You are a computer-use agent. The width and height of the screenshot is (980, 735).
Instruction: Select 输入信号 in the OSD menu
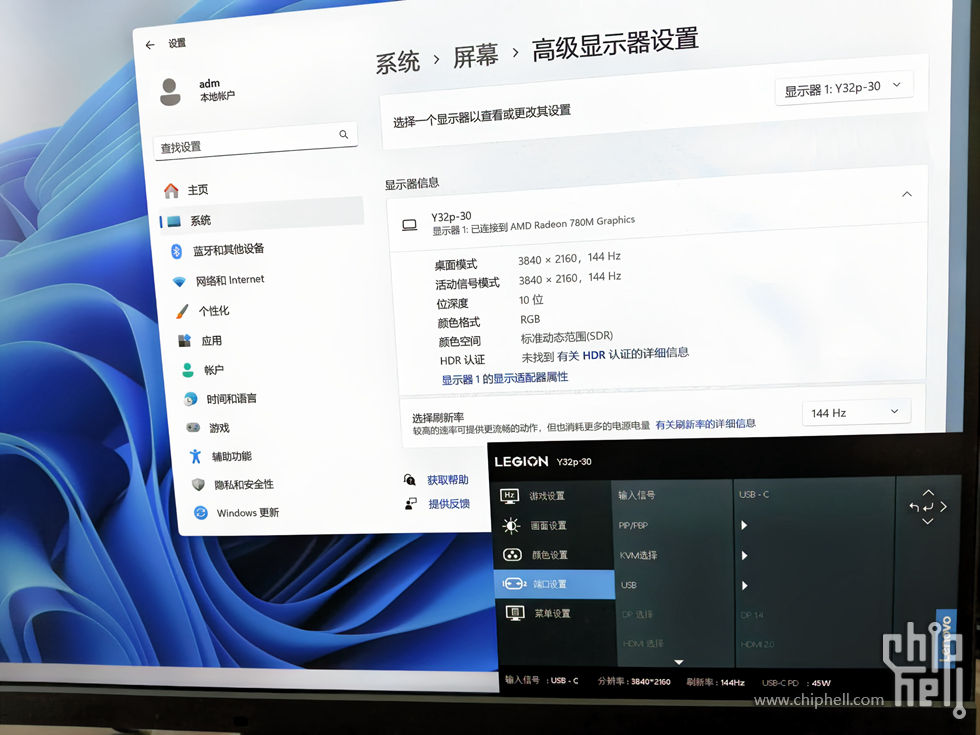coord(636,495)
